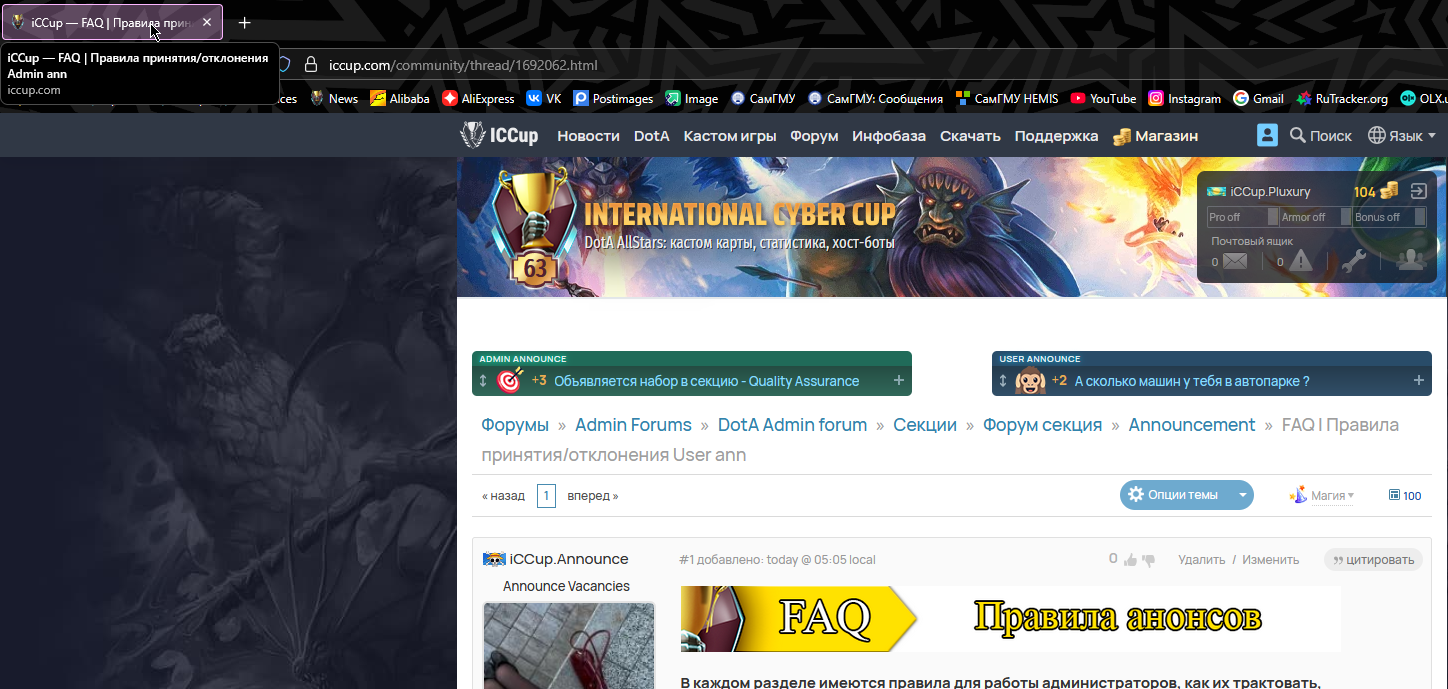Open iCCup.Announce author profile

coord(569,559)
